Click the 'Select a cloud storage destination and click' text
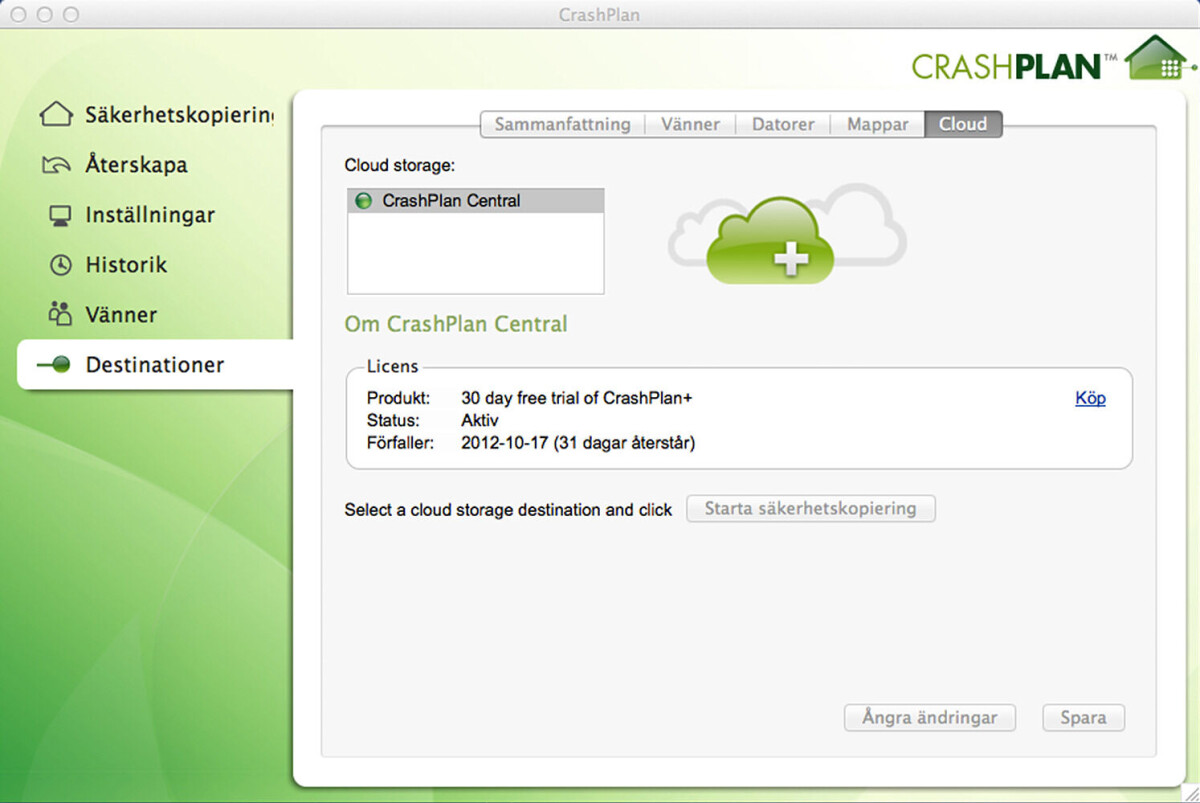1200x803 pixels. pos(508,510)
